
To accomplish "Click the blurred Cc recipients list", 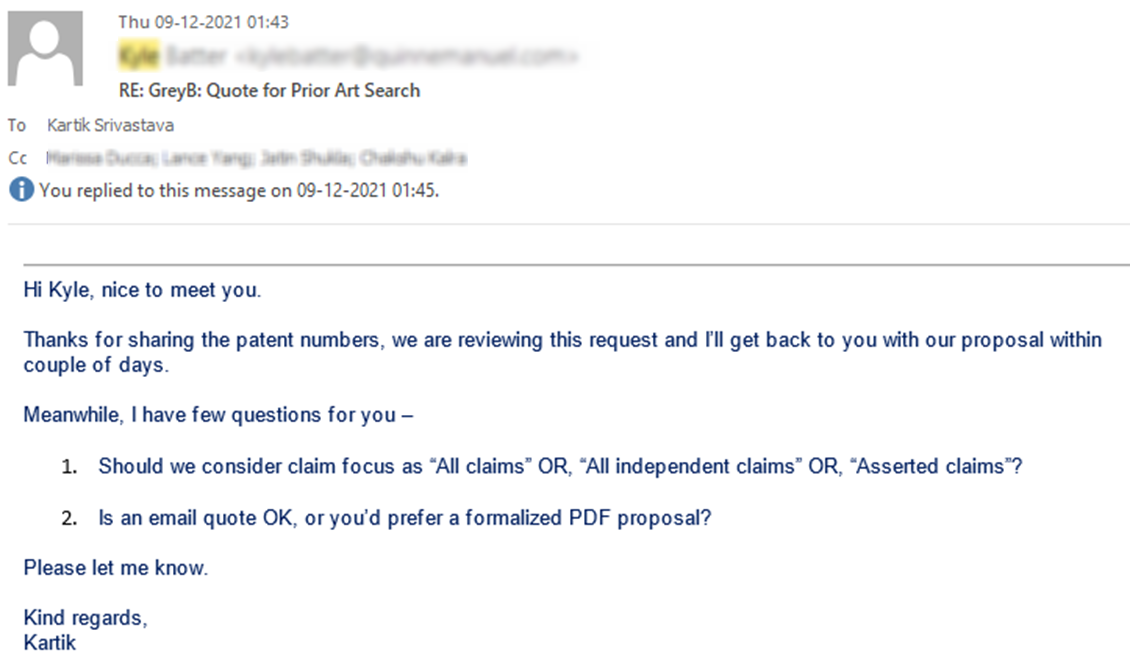I will (257, 158).
